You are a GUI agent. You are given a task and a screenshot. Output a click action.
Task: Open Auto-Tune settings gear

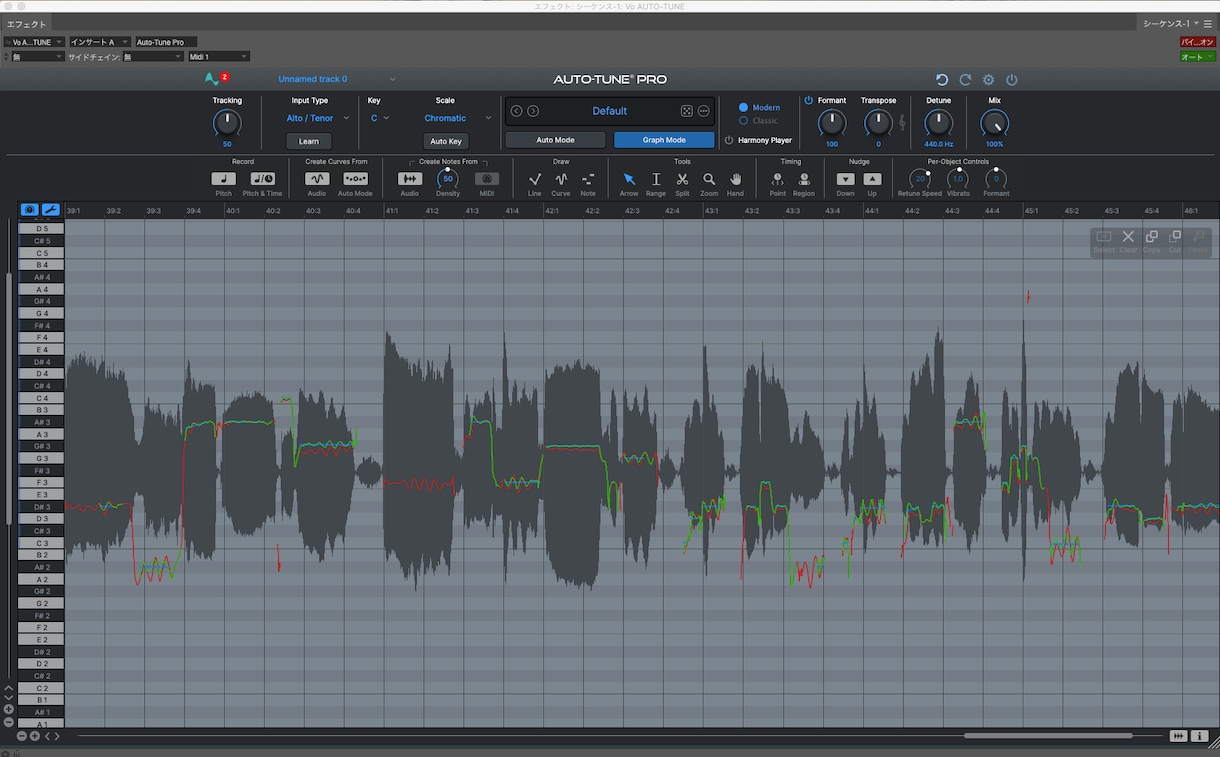[x=989, y=80]
